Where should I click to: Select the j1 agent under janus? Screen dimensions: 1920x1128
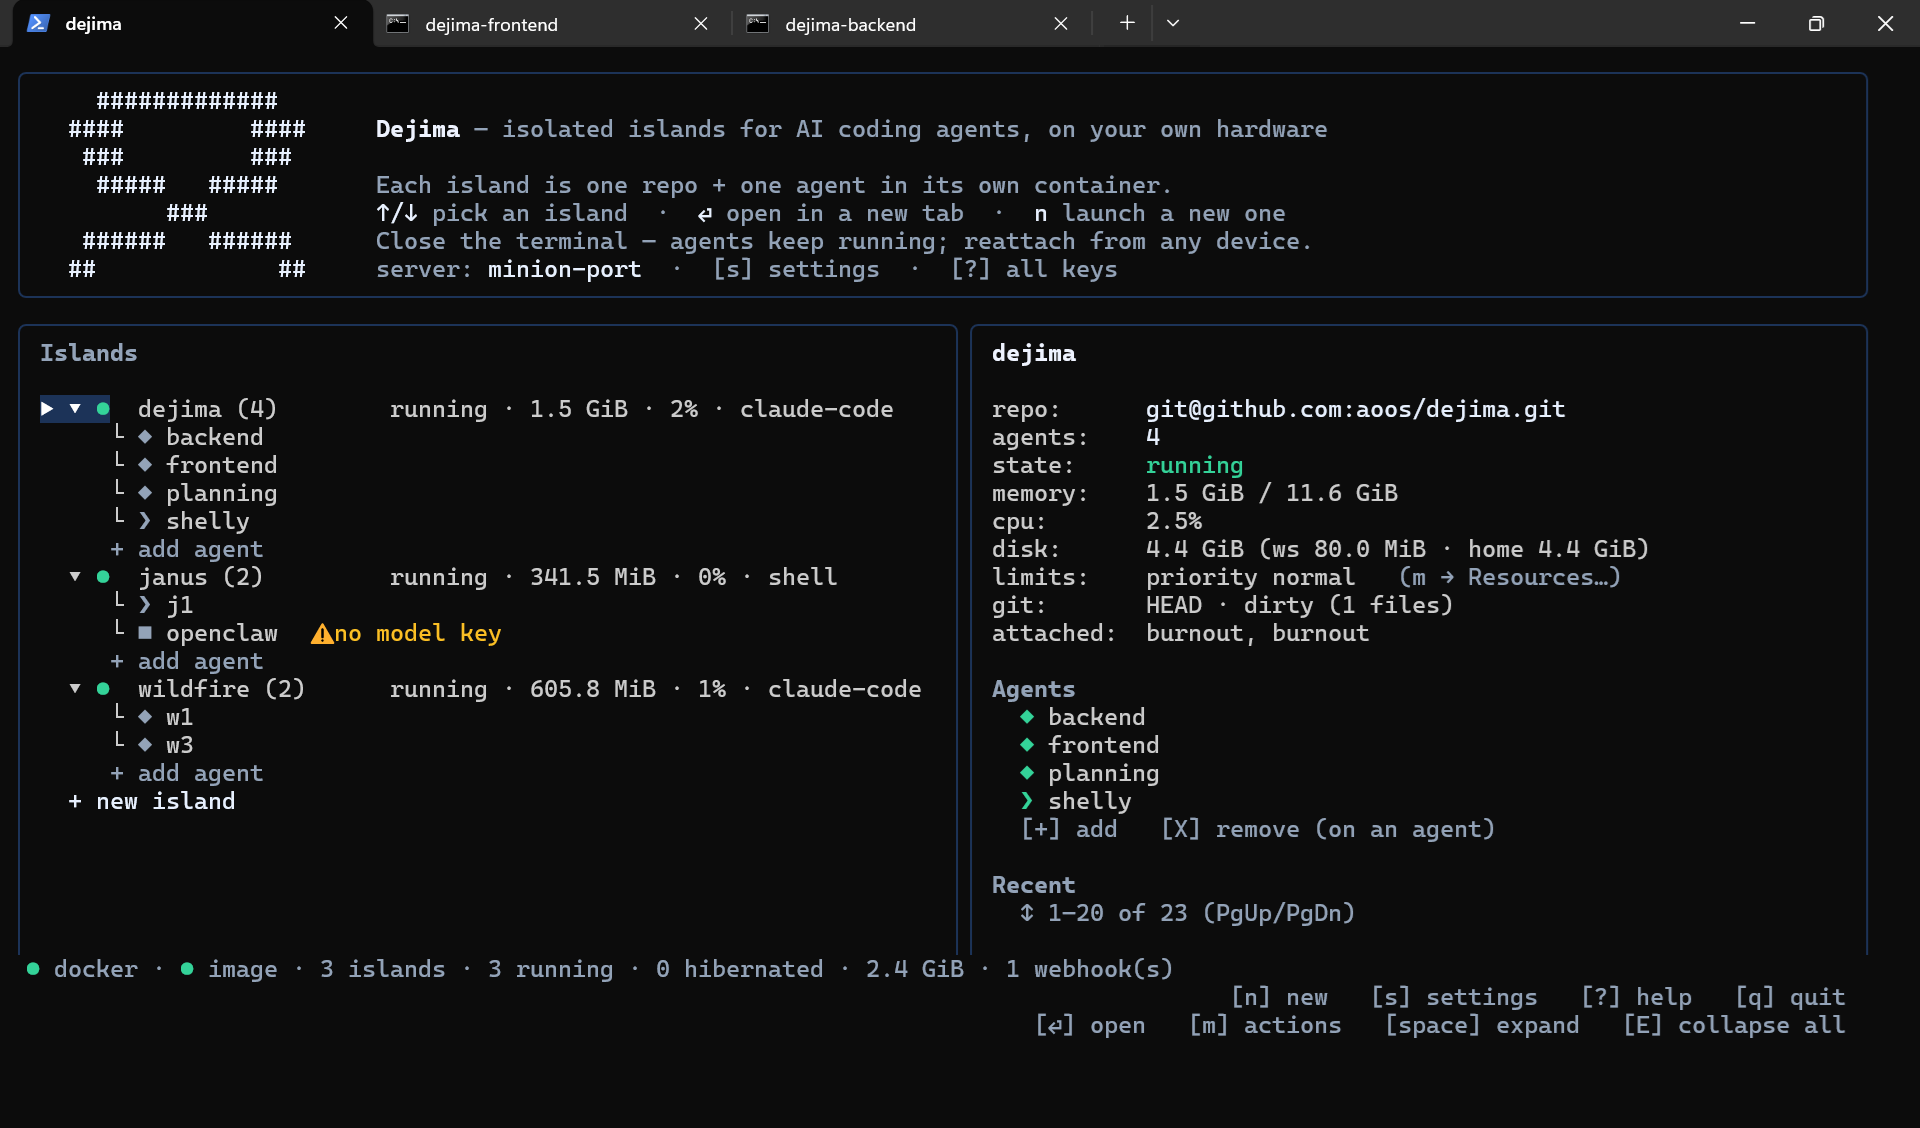point(179,605)
